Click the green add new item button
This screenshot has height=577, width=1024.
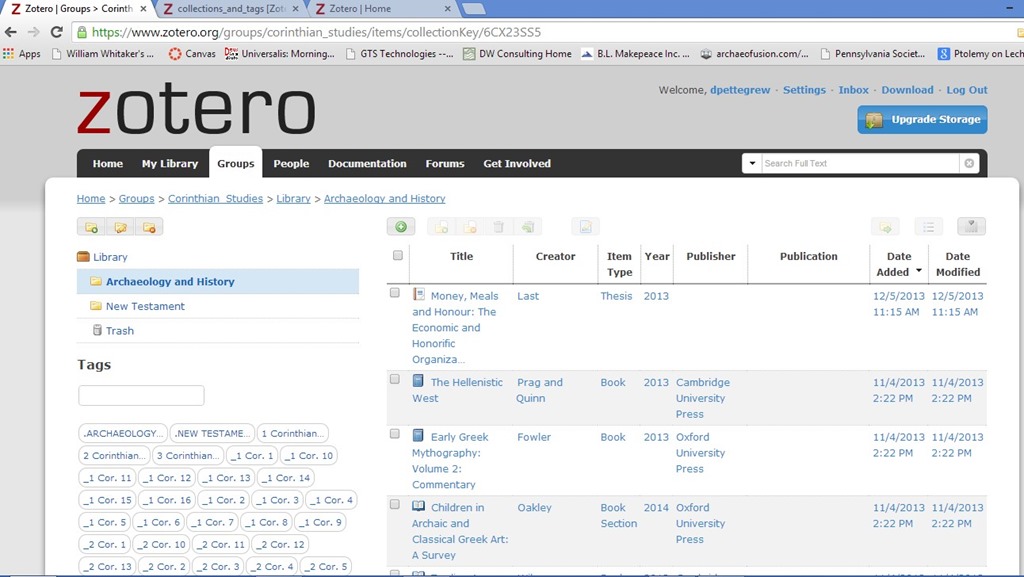400,227
